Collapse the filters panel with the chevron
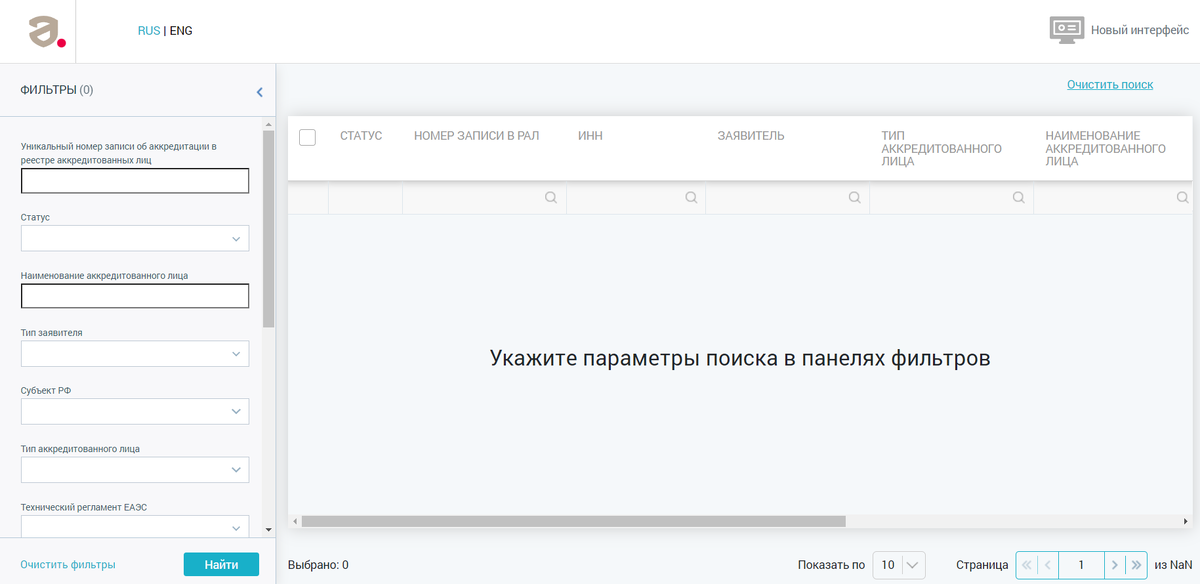This screenshot has width=1200, height=584. pyautogui.click(x=259, y=91)
